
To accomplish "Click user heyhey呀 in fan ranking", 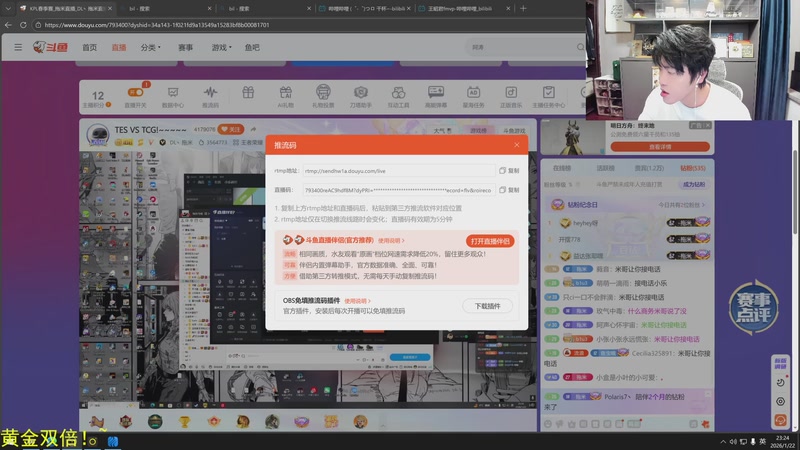I will 585,223.
